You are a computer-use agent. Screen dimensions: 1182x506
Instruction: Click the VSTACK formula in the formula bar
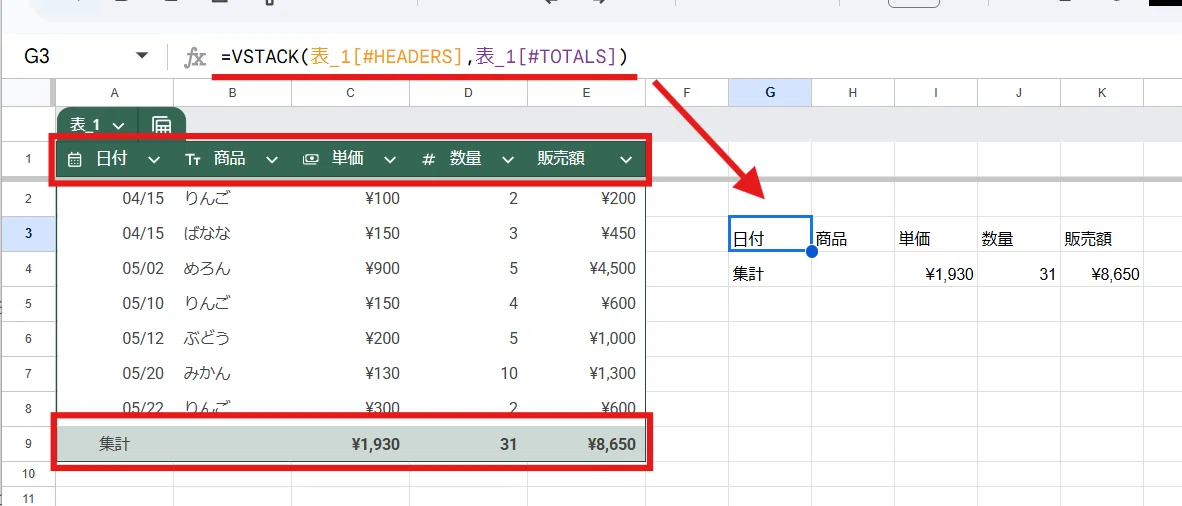pos(424,57)
